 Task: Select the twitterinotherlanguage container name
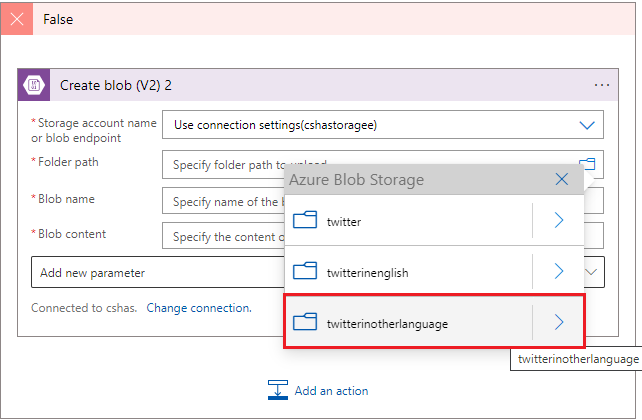tap(387, 324)
